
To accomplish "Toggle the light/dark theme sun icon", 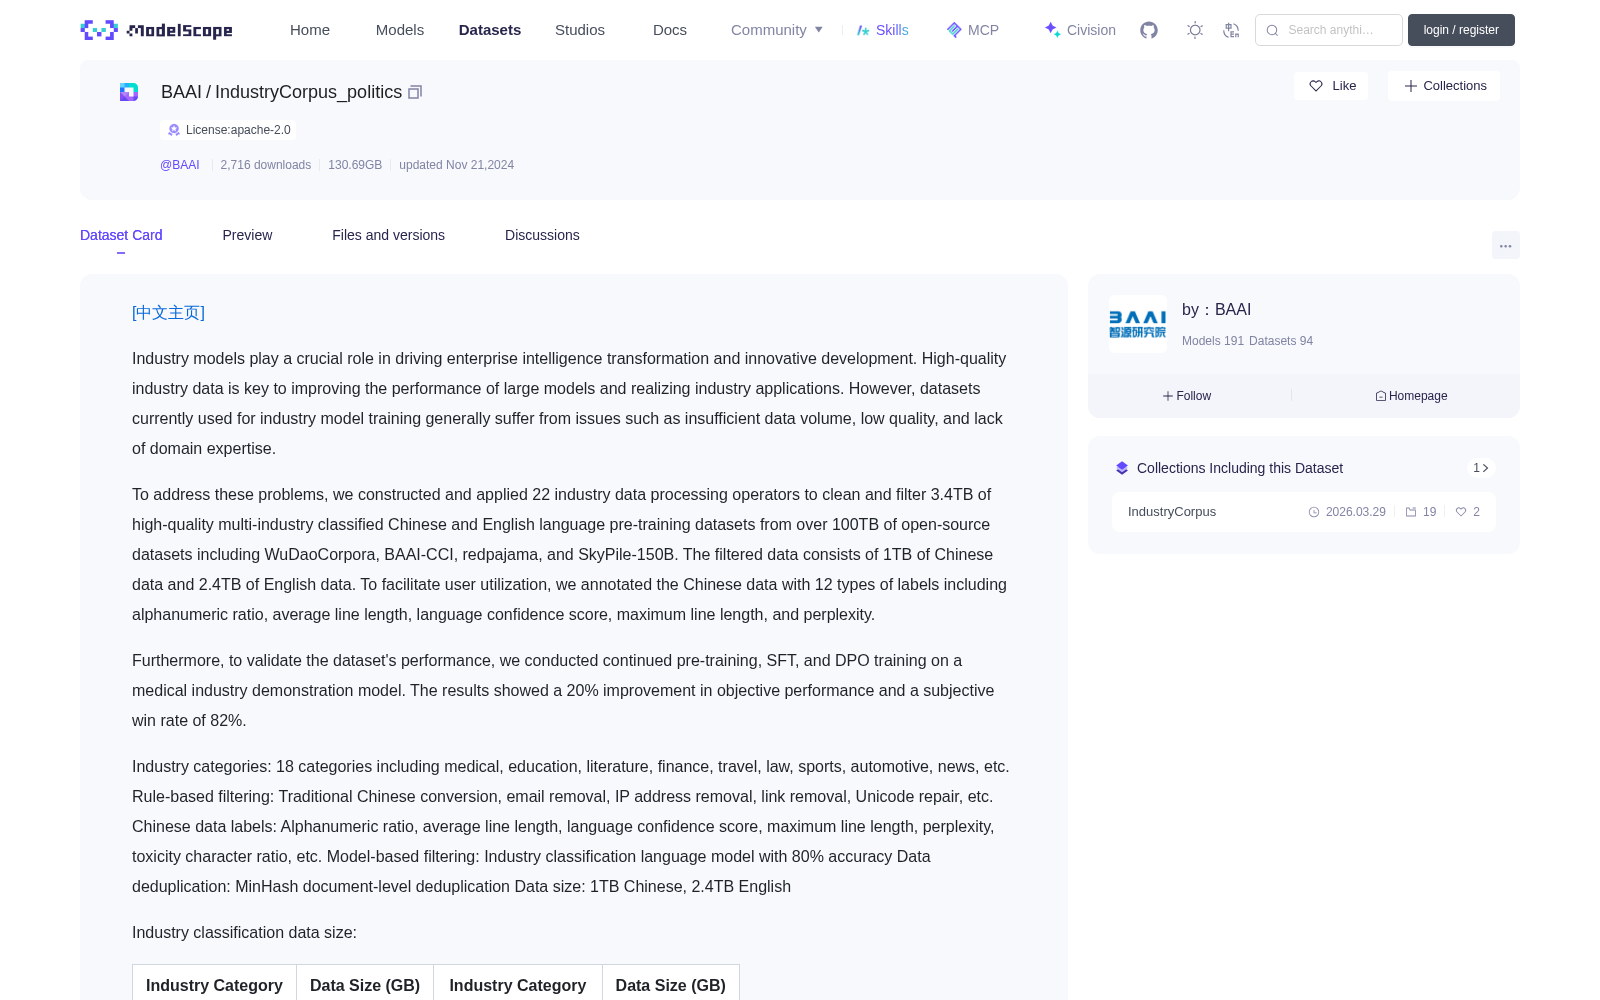I will click(1195, 30).
